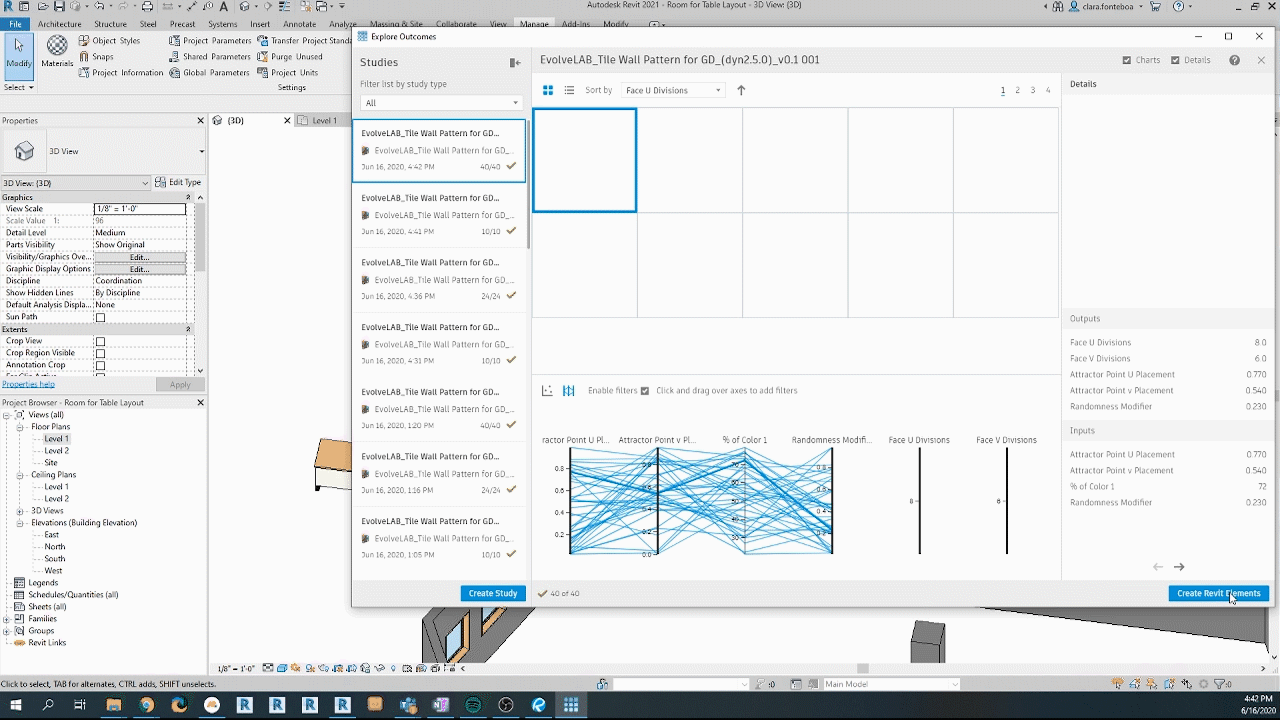Open Object Styles settings
The image size is (1280, 720).
(x=108, y=41)
